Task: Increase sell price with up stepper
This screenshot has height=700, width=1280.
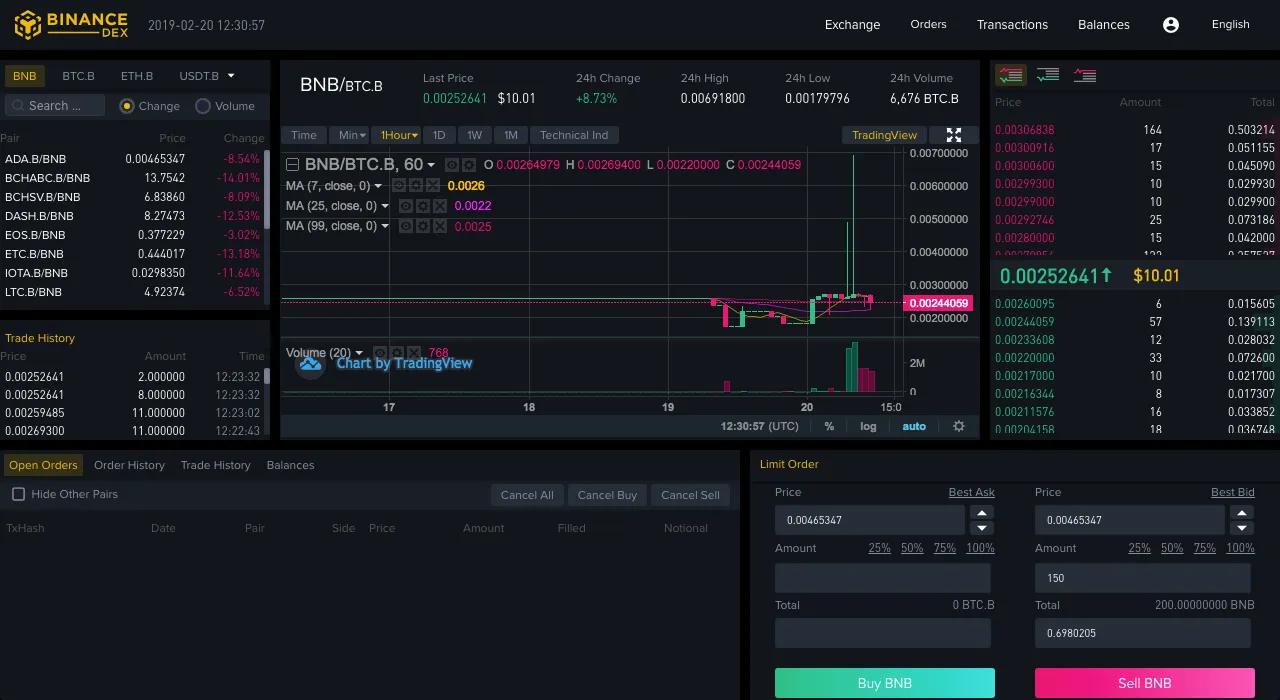Action: click(1242, 512)
